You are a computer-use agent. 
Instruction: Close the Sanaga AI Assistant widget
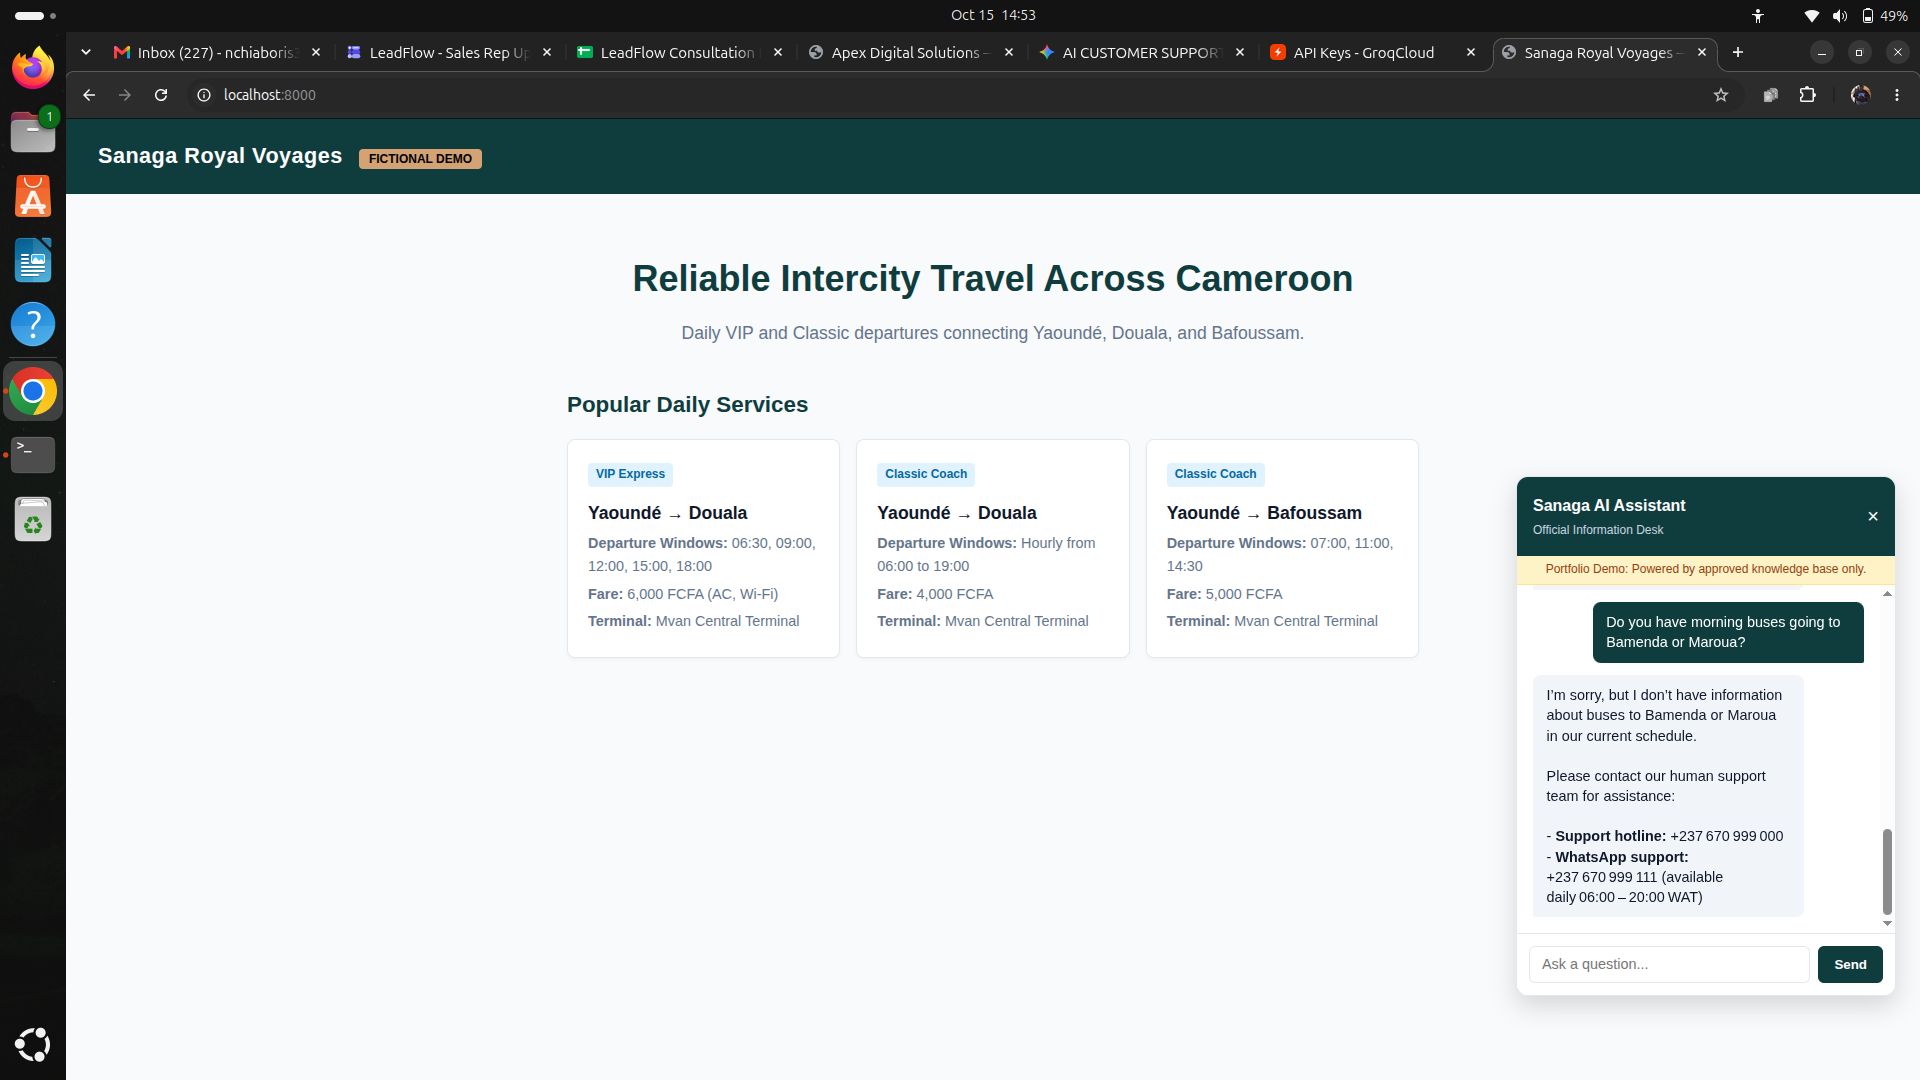click(x=1873, y=517)
